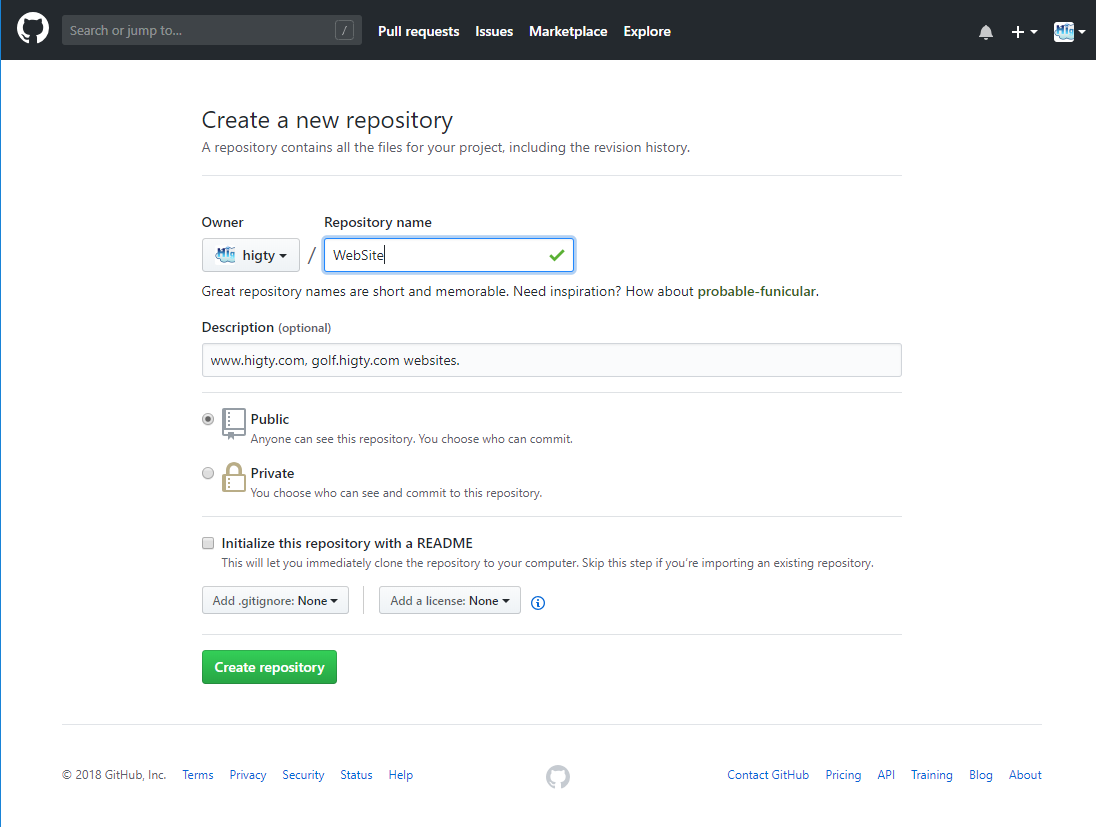
Task: Enable initialize repository with a README
Action: (x=208, y=542)
